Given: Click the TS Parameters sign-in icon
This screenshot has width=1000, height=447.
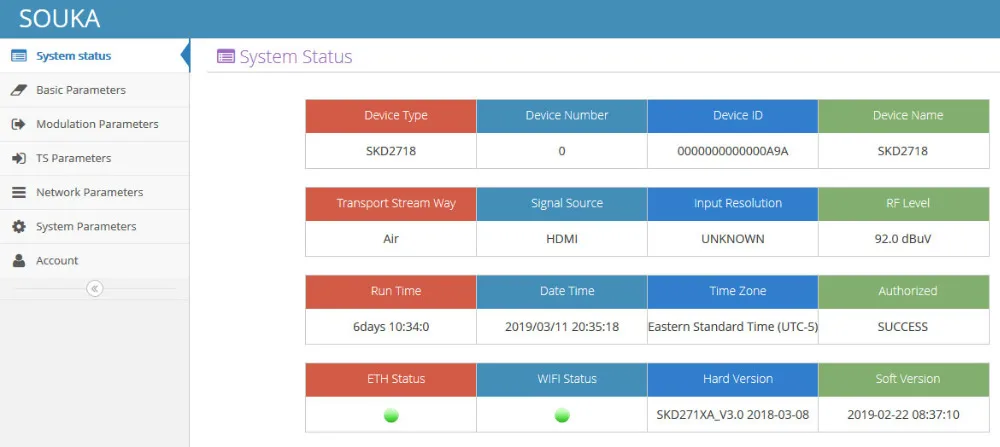Looking at the screenshot, I should point(19,158).
